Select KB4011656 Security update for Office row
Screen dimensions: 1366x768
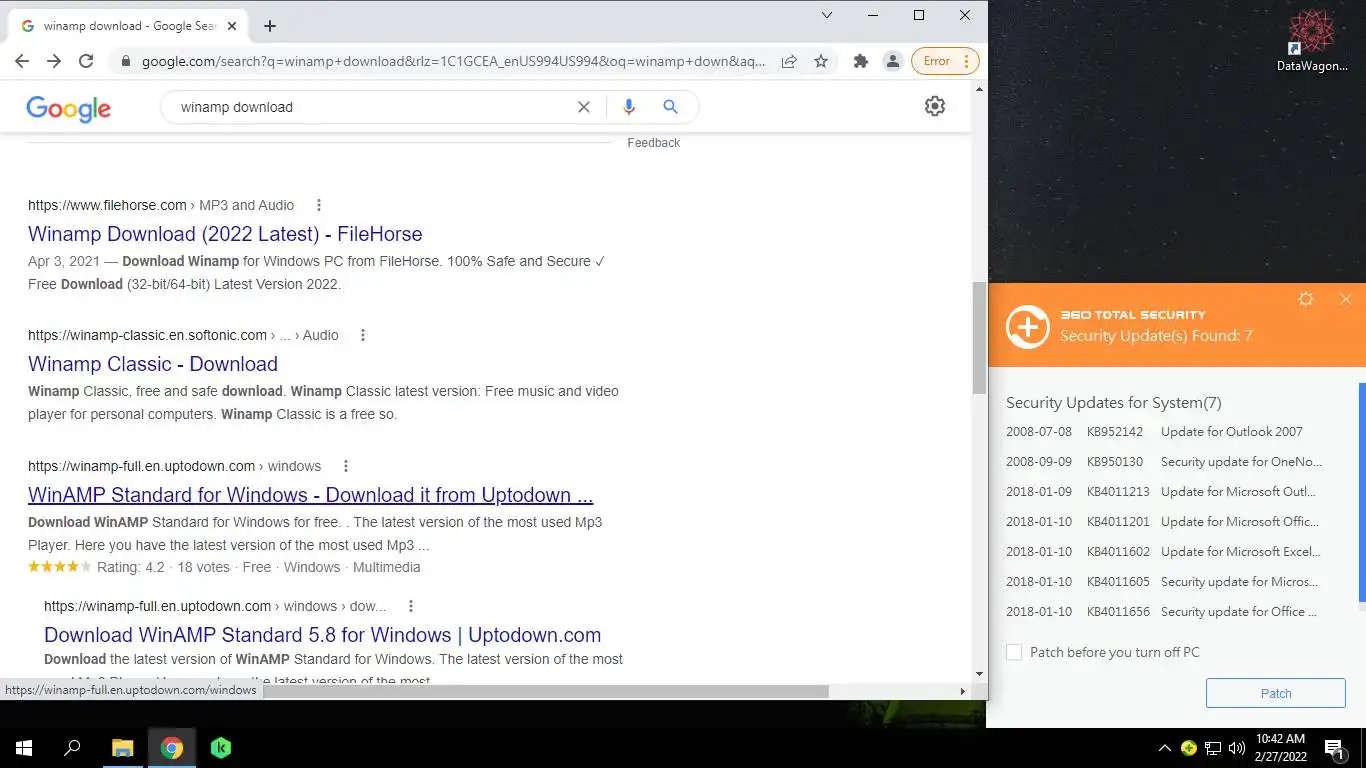[1164, 612]
